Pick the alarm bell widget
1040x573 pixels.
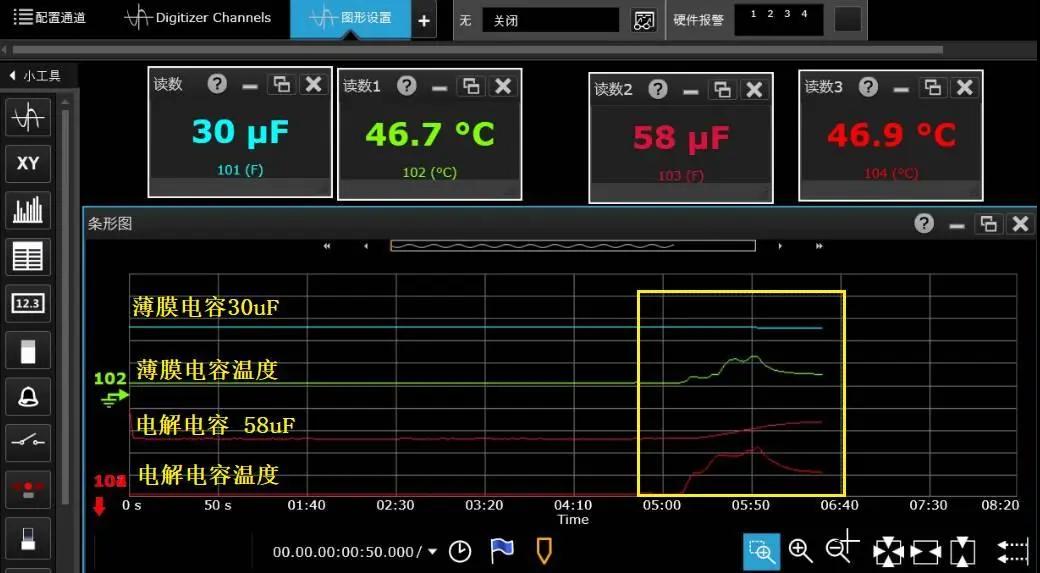point(28,397)
